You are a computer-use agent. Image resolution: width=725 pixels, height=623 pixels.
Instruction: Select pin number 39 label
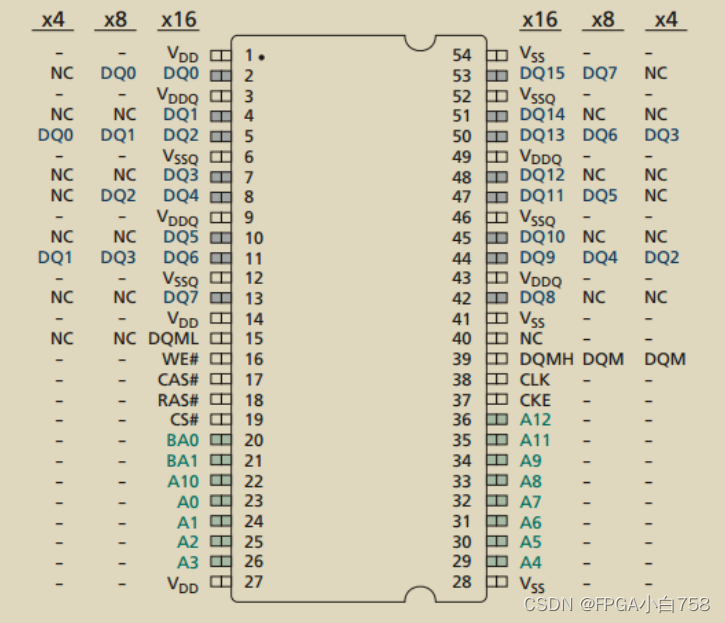[x=461, y=359]
